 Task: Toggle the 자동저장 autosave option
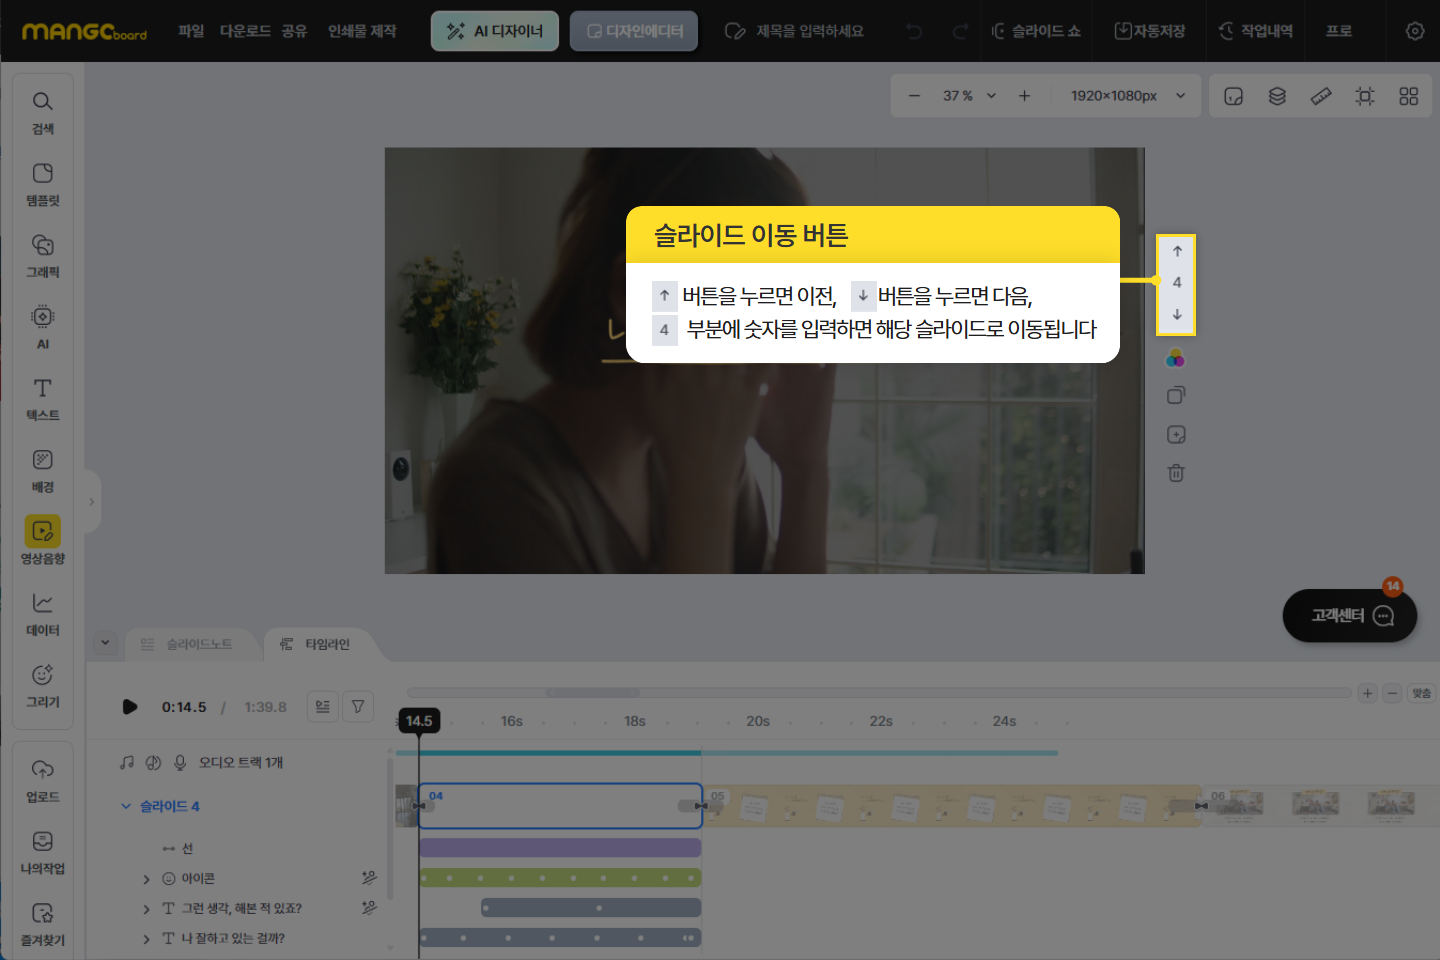1150,31
